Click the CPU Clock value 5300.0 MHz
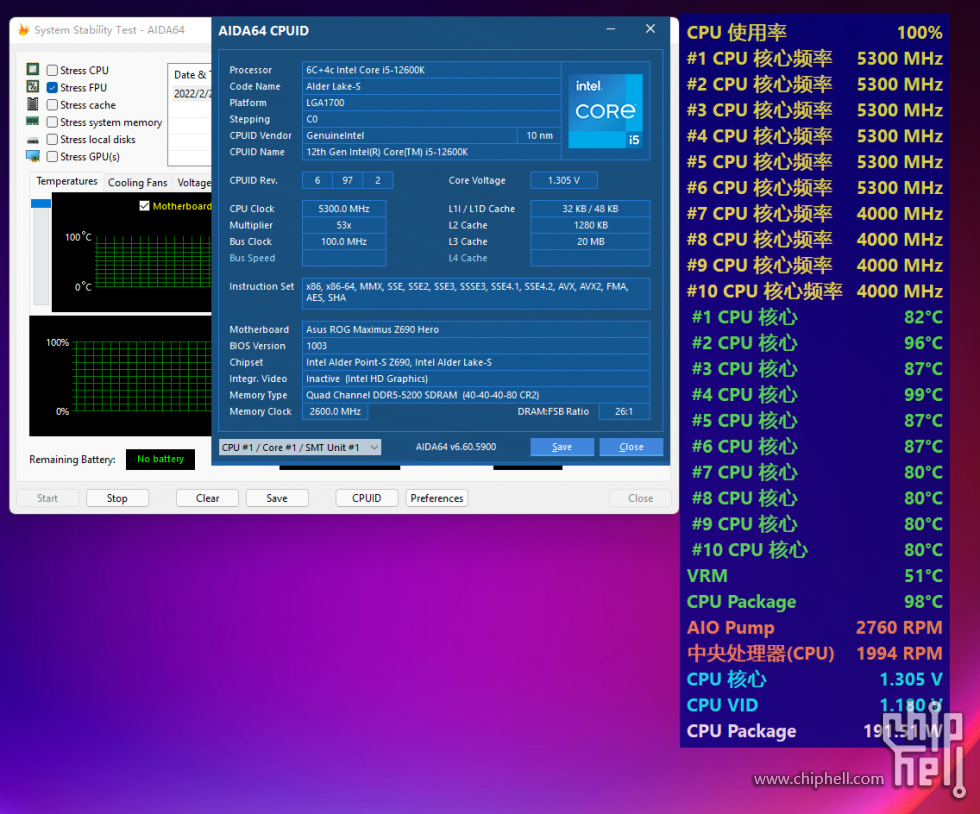The width and height of the screenshot is (980, 814). pos(344,209)
